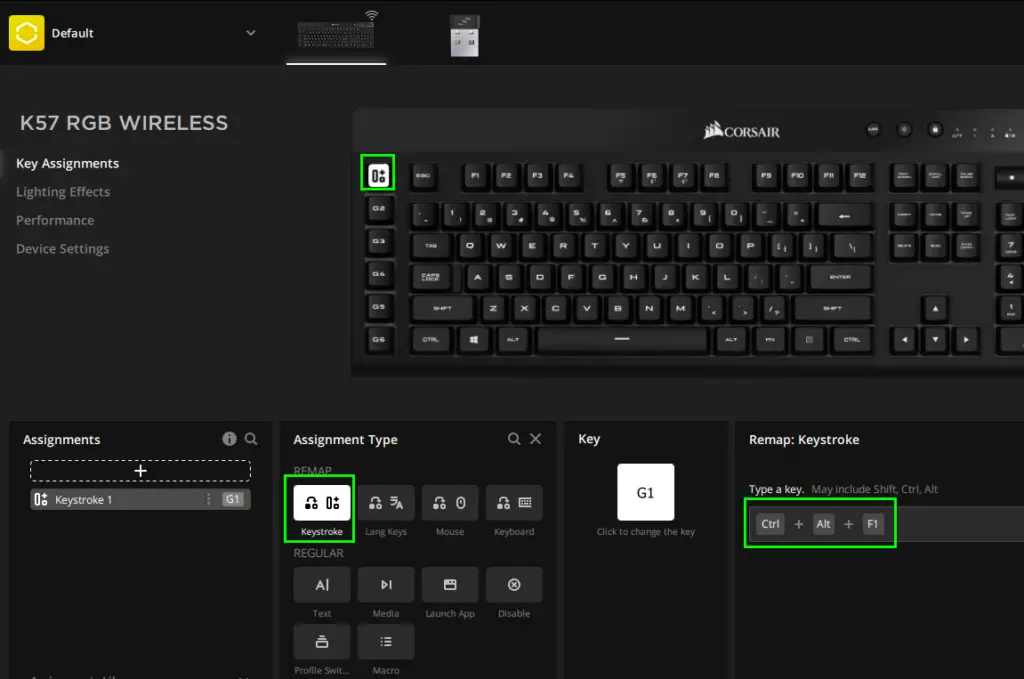
Task: Select the Windows lock button on keyboard
Action: pyautogui.click(x=935, y=130)
